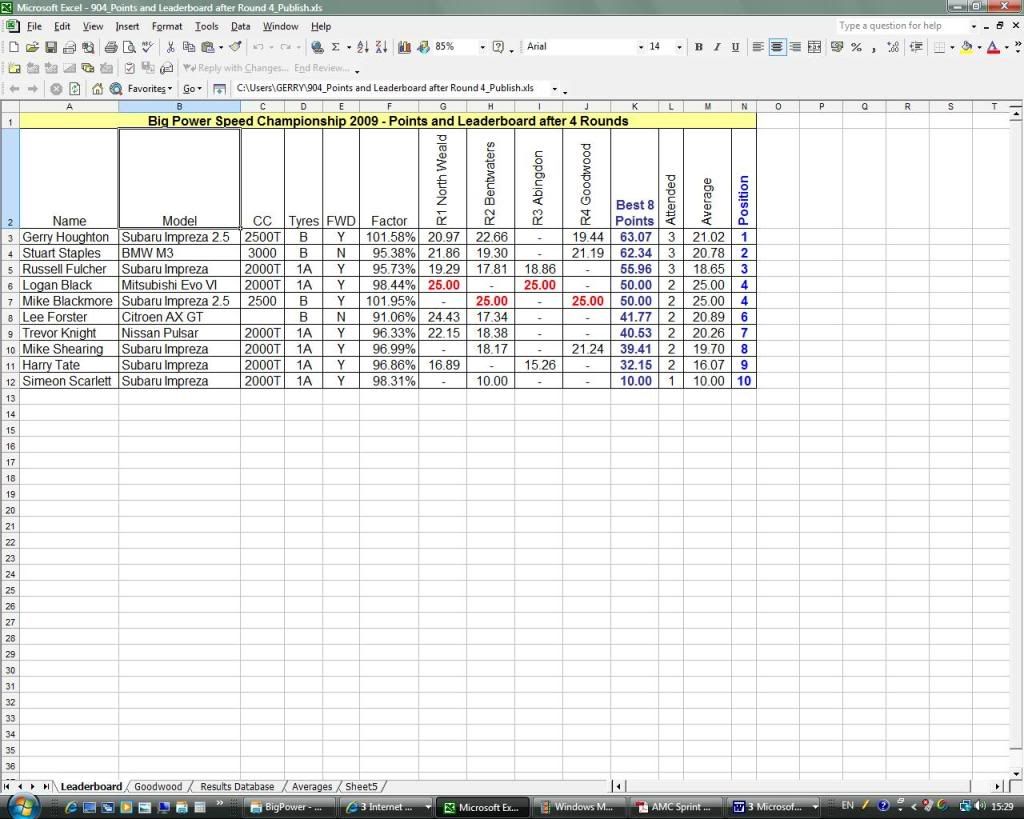
Task: Select column B header
Action: 179,106
